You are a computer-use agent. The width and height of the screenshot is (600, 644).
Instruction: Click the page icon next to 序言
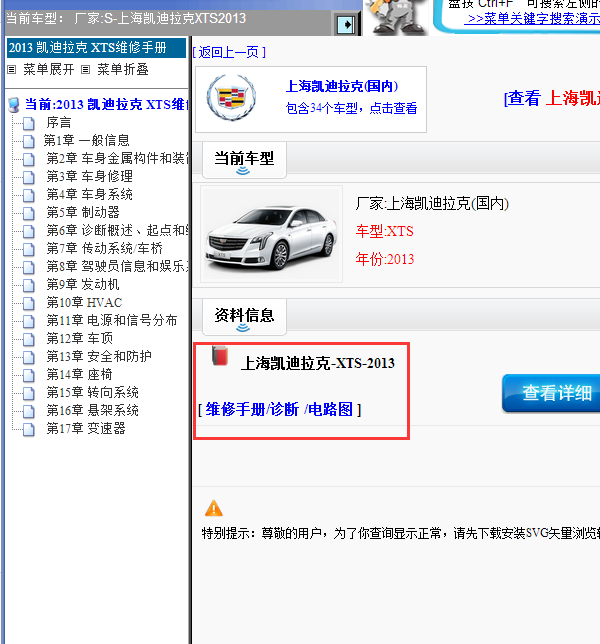pyautogui.click(x=28, y=123)
